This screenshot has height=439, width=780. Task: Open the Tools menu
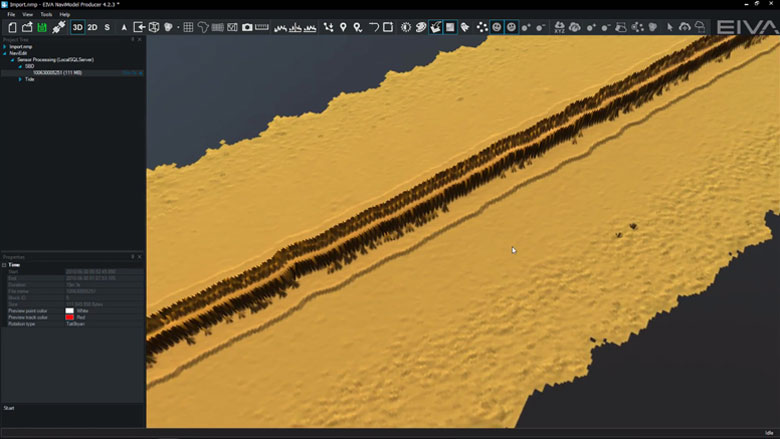(x=46, y=15)
